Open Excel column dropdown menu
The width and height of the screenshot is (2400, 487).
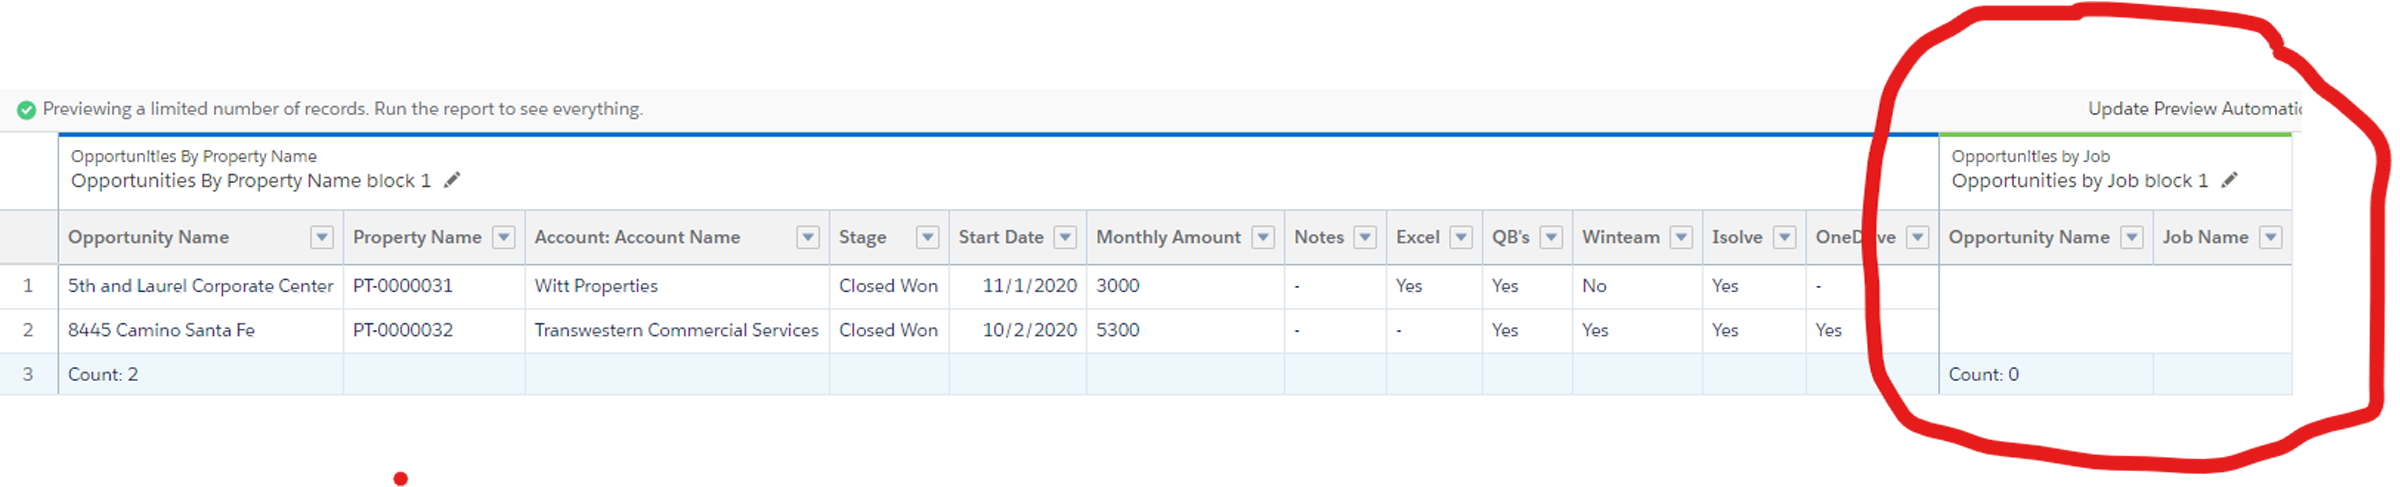tap(1461, 237)
